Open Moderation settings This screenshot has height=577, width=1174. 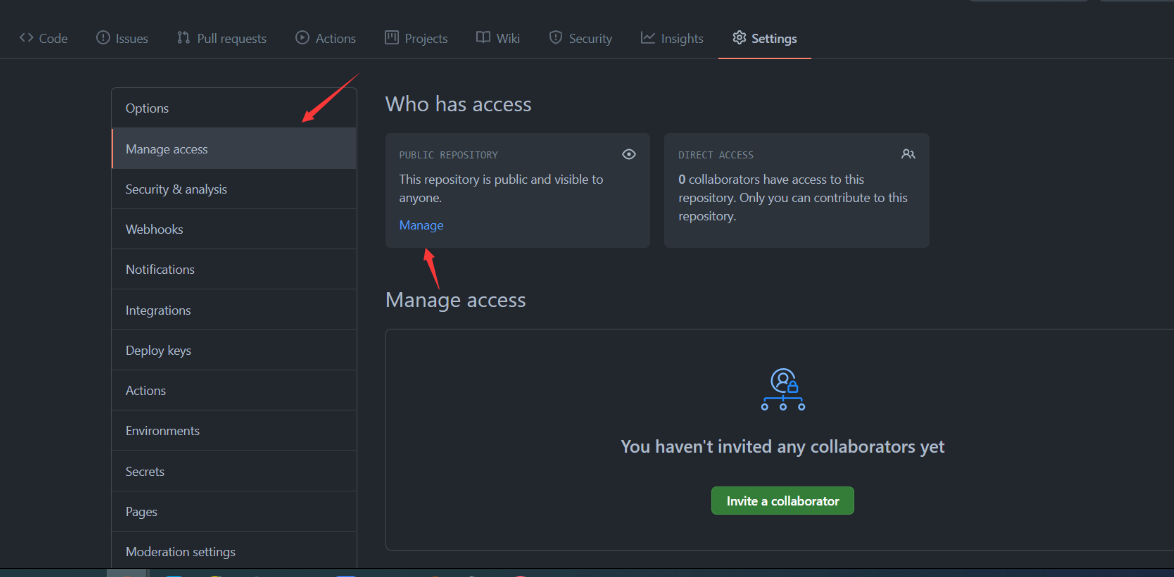click(234, 552)
